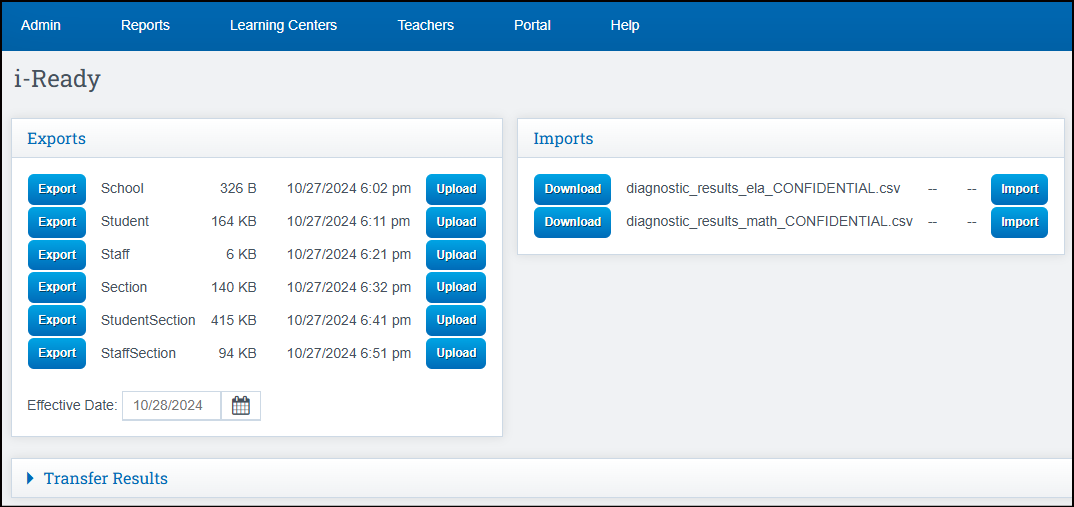The height and width of the screenshot is (507, 1074).
Task: Upload the Student export
Action: click(456, 222)
